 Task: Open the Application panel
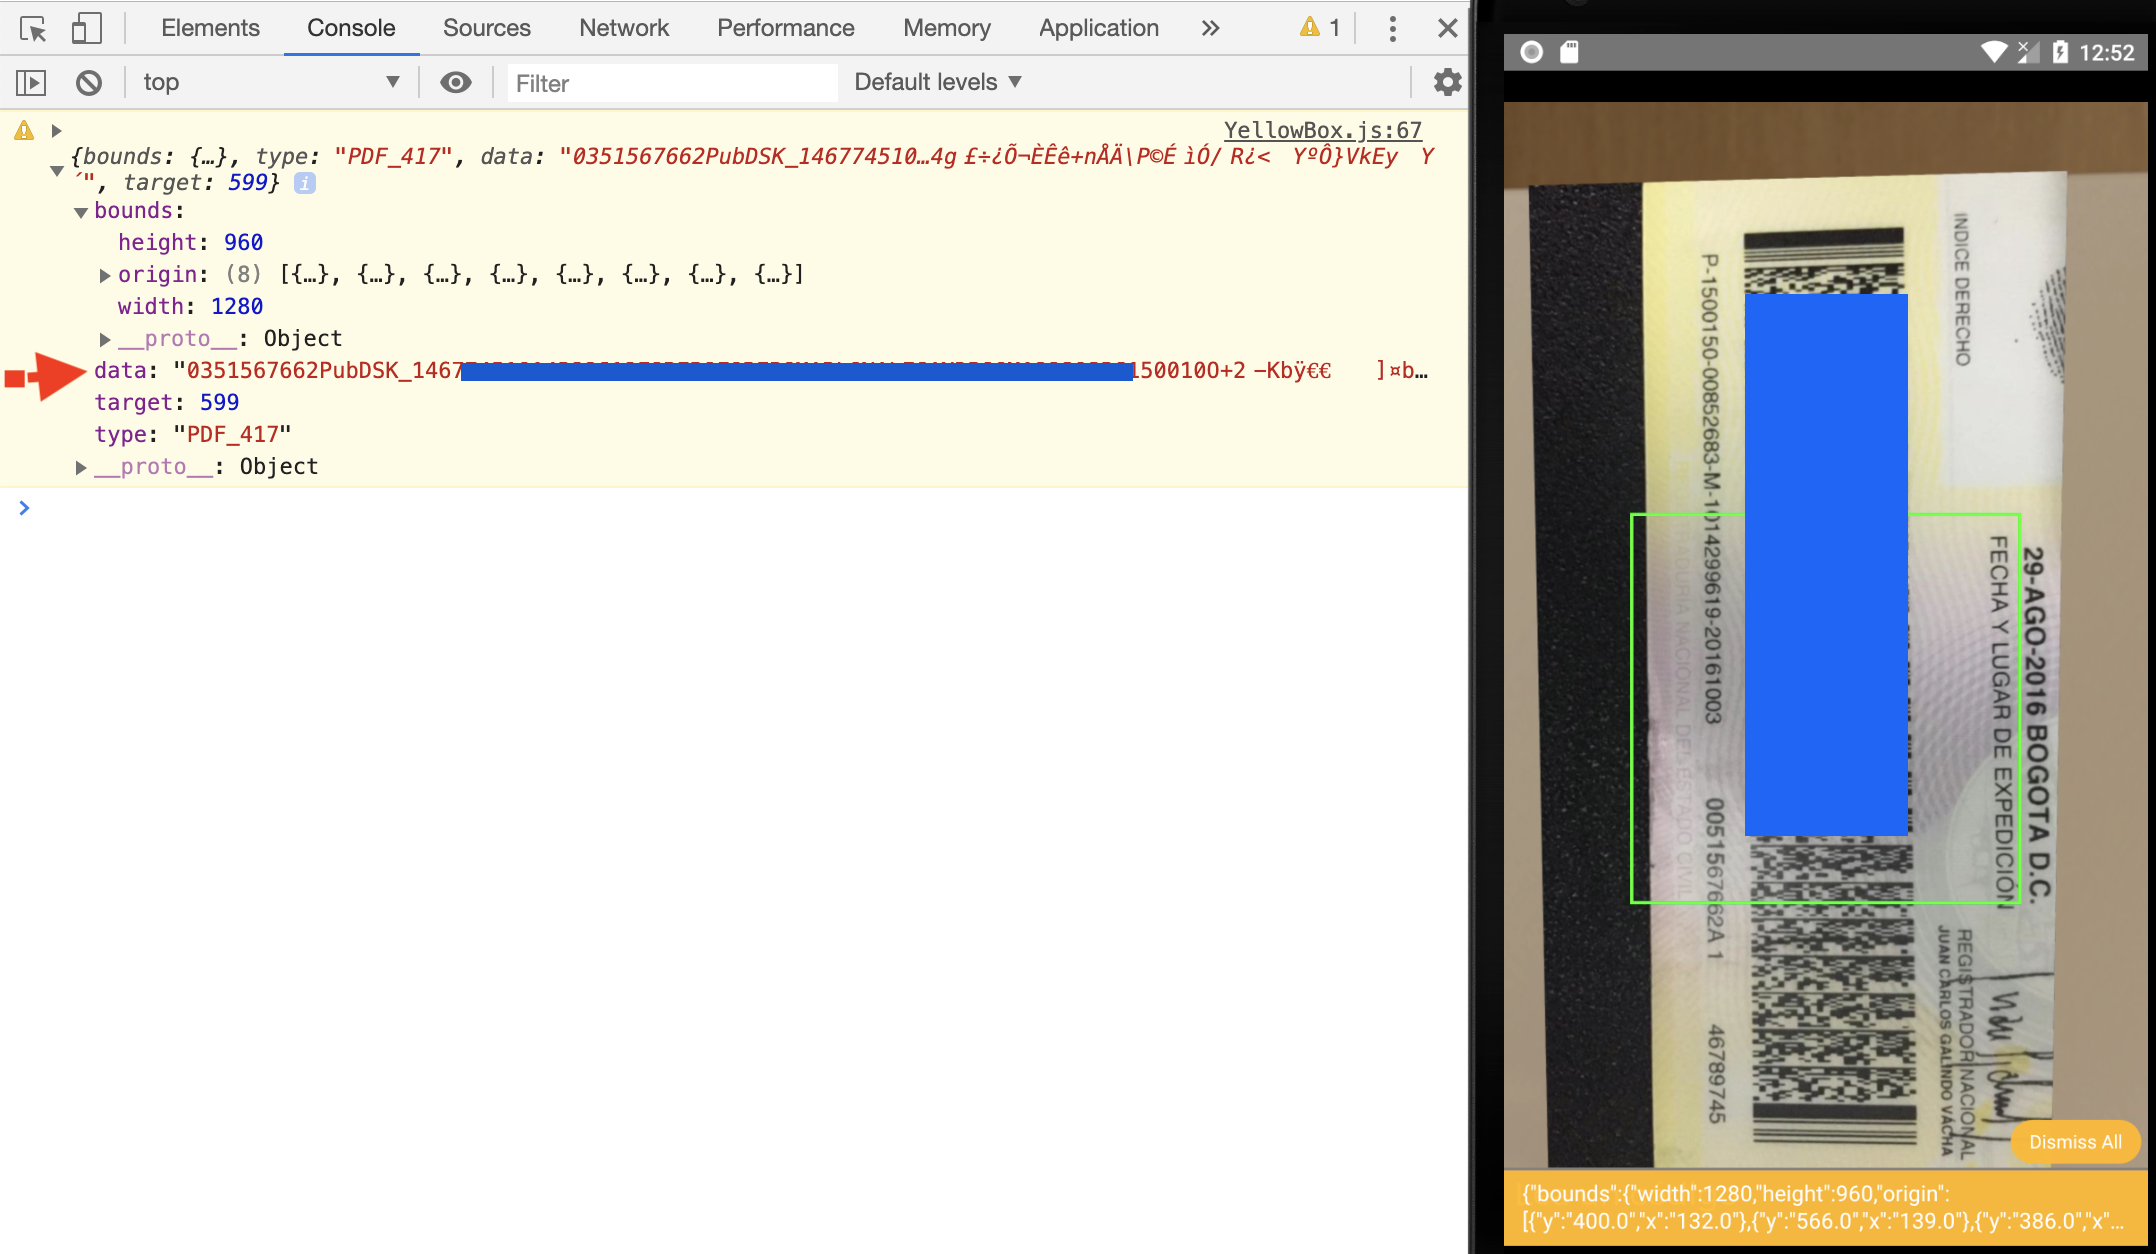(1097, 27)
